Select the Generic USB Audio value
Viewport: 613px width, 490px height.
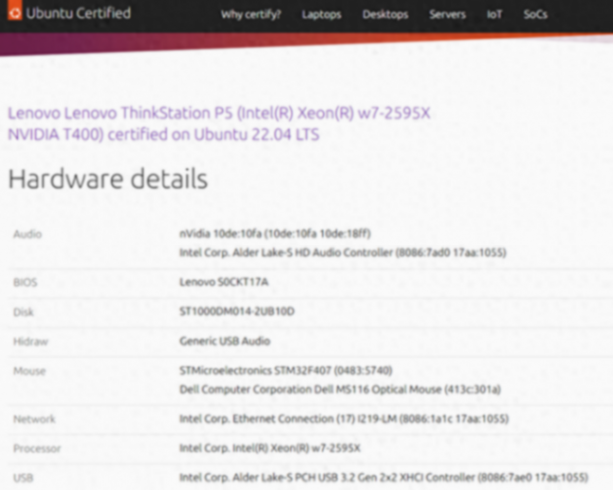225,341
